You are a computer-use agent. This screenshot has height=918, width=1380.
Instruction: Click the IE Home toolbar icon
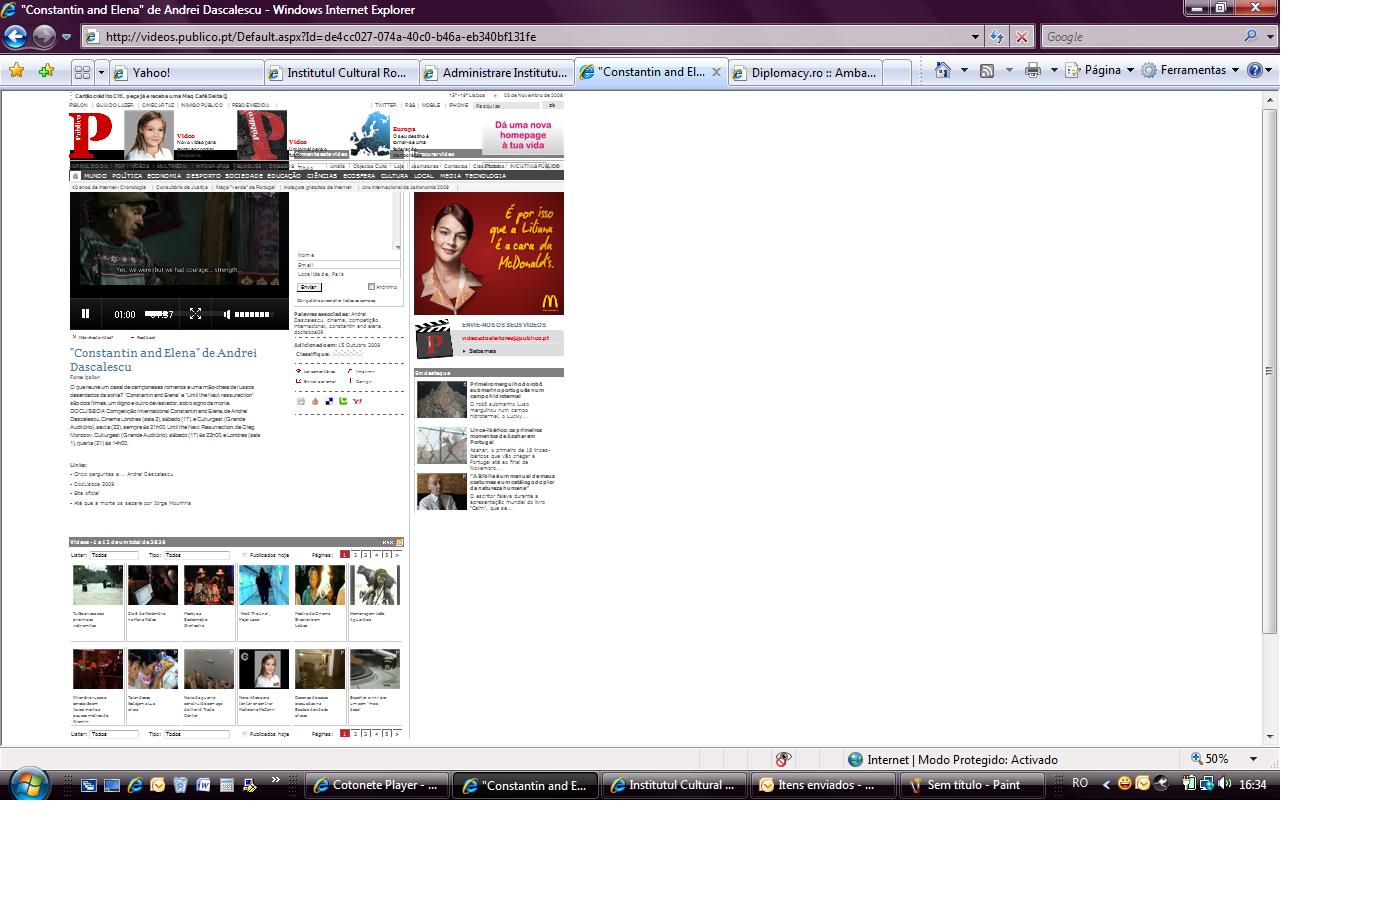942,70
